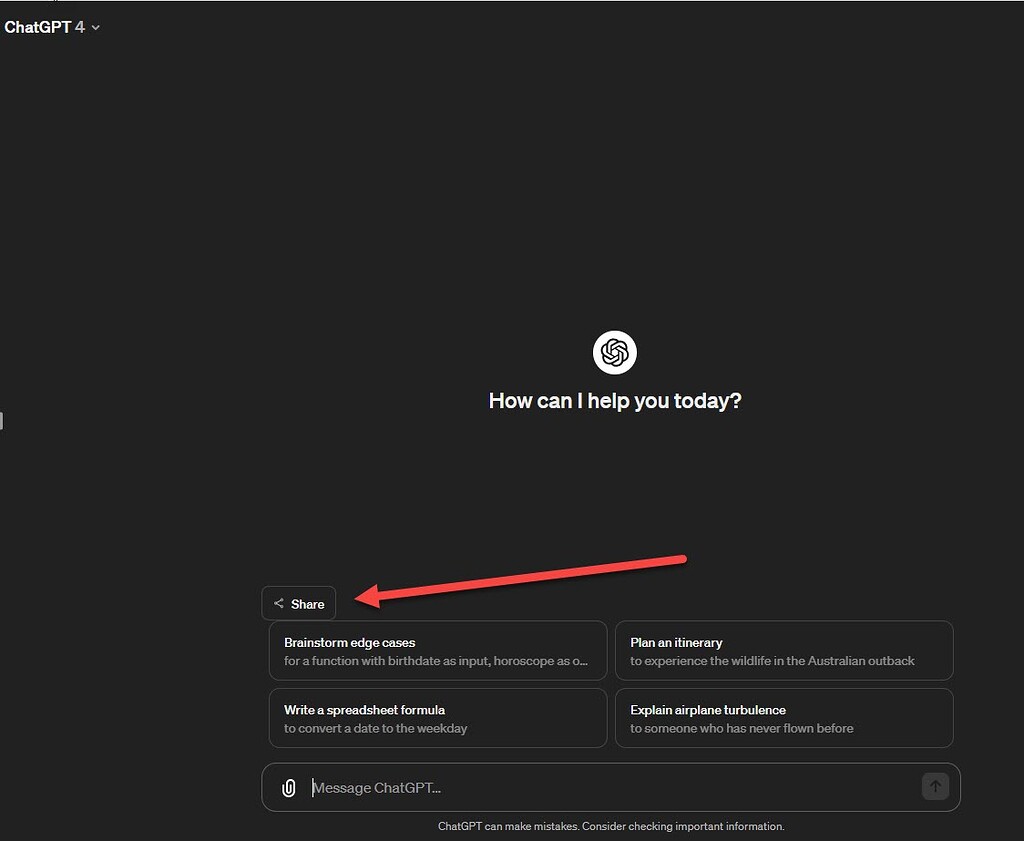
Task: Select the 'Brainstorm edge cases' suggestion card
Action: click(437, 650)
